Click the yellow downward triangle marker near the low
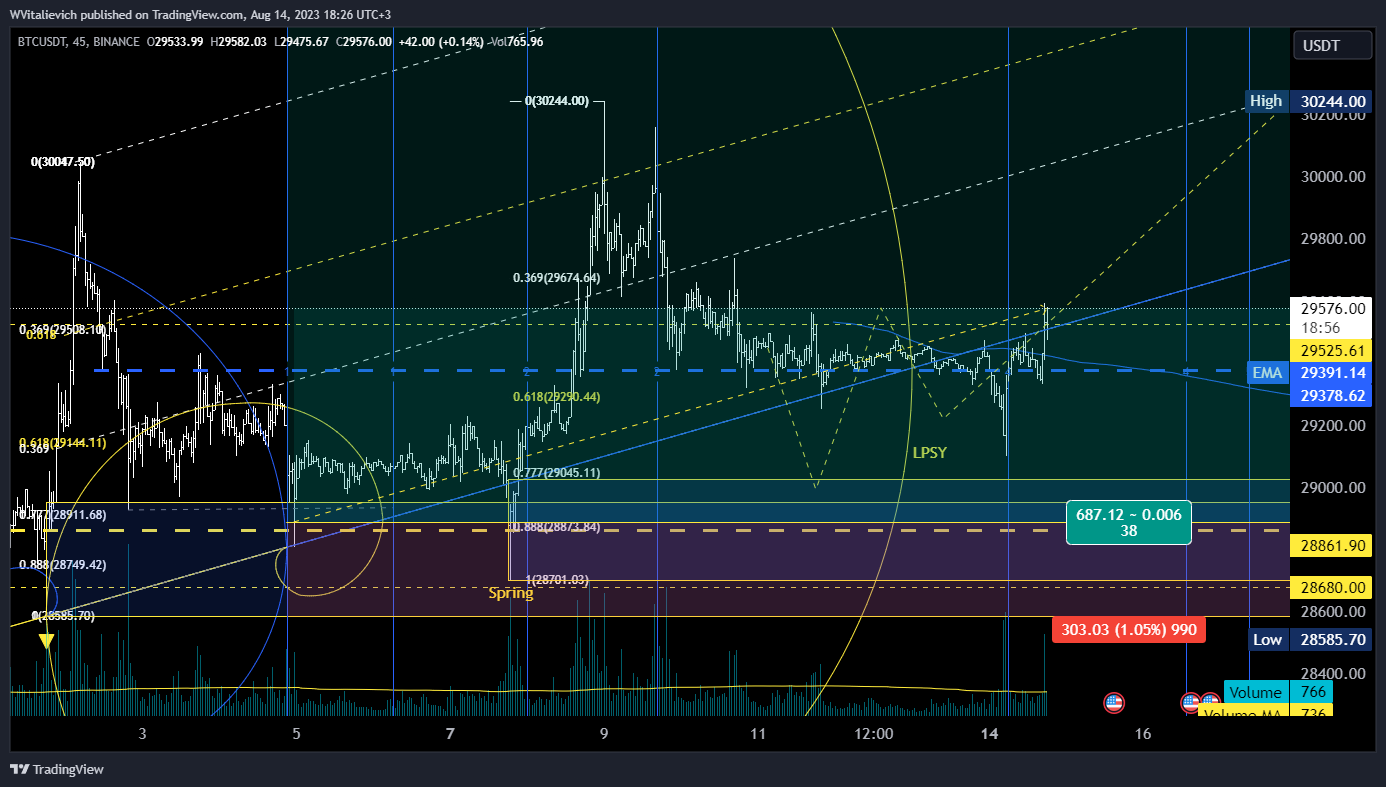 point(46,640)
